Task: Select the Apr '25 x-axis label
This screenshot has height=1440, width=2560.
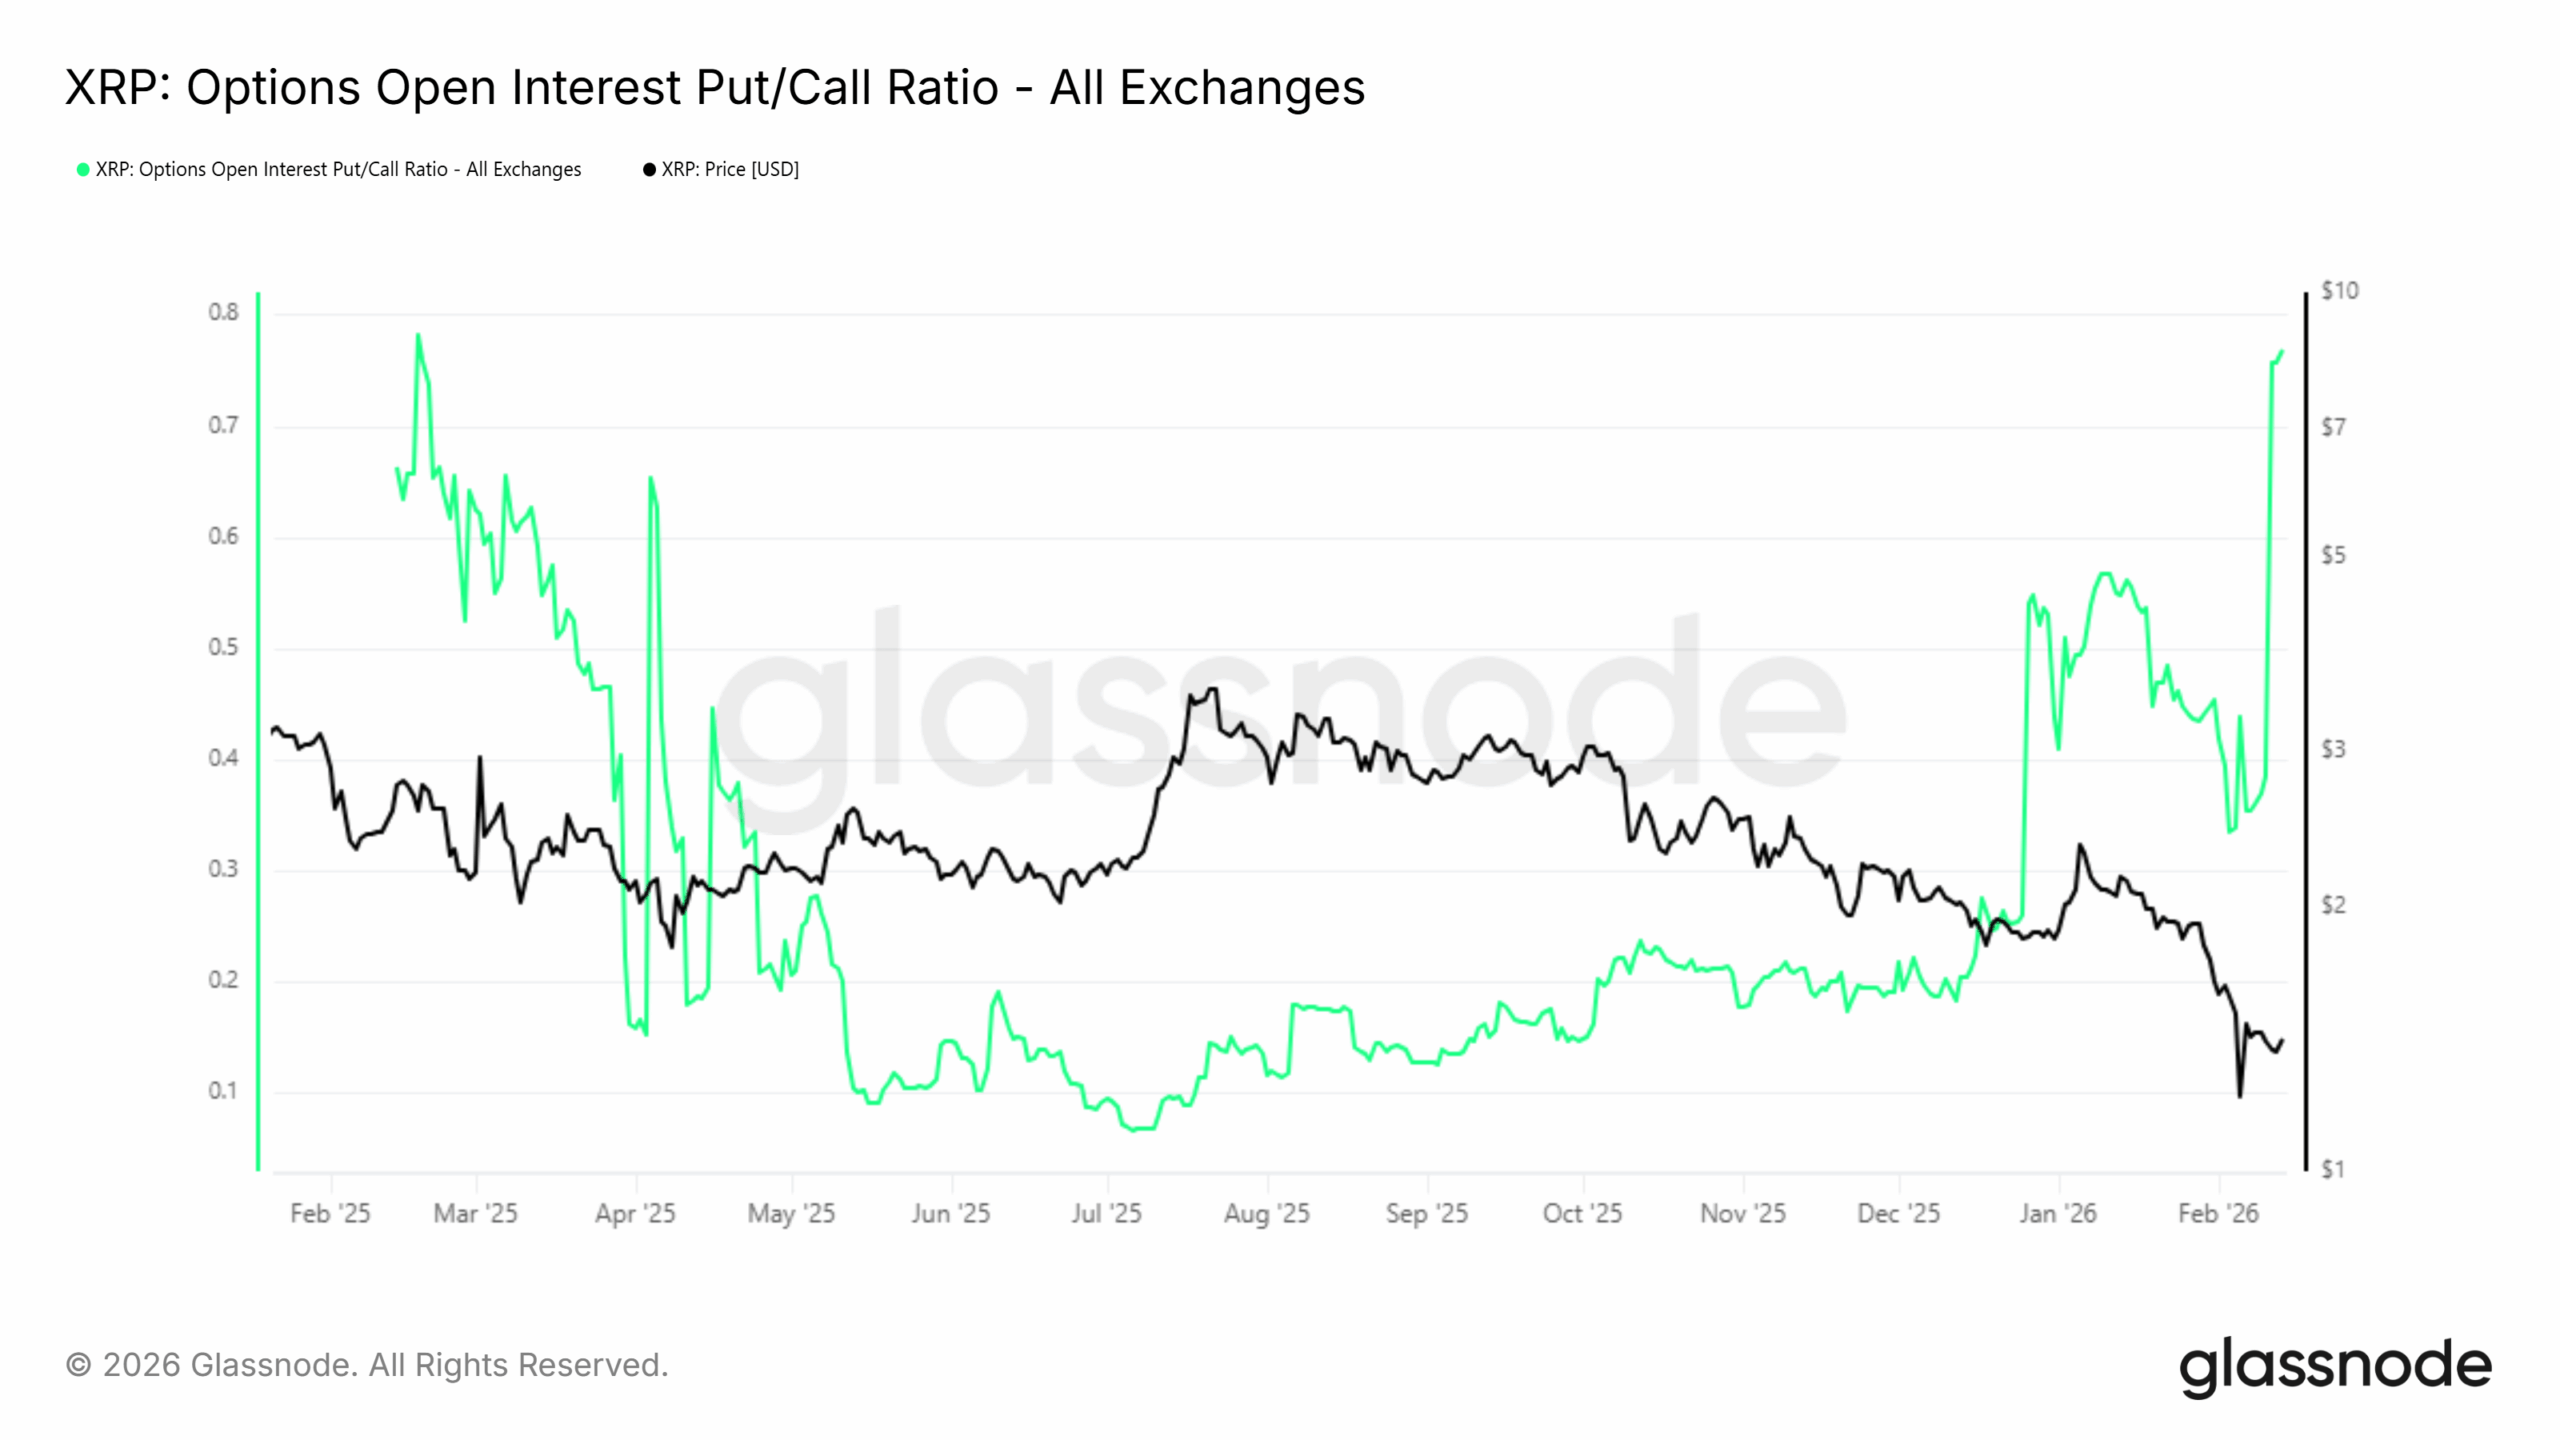Action: (636, 1213)
